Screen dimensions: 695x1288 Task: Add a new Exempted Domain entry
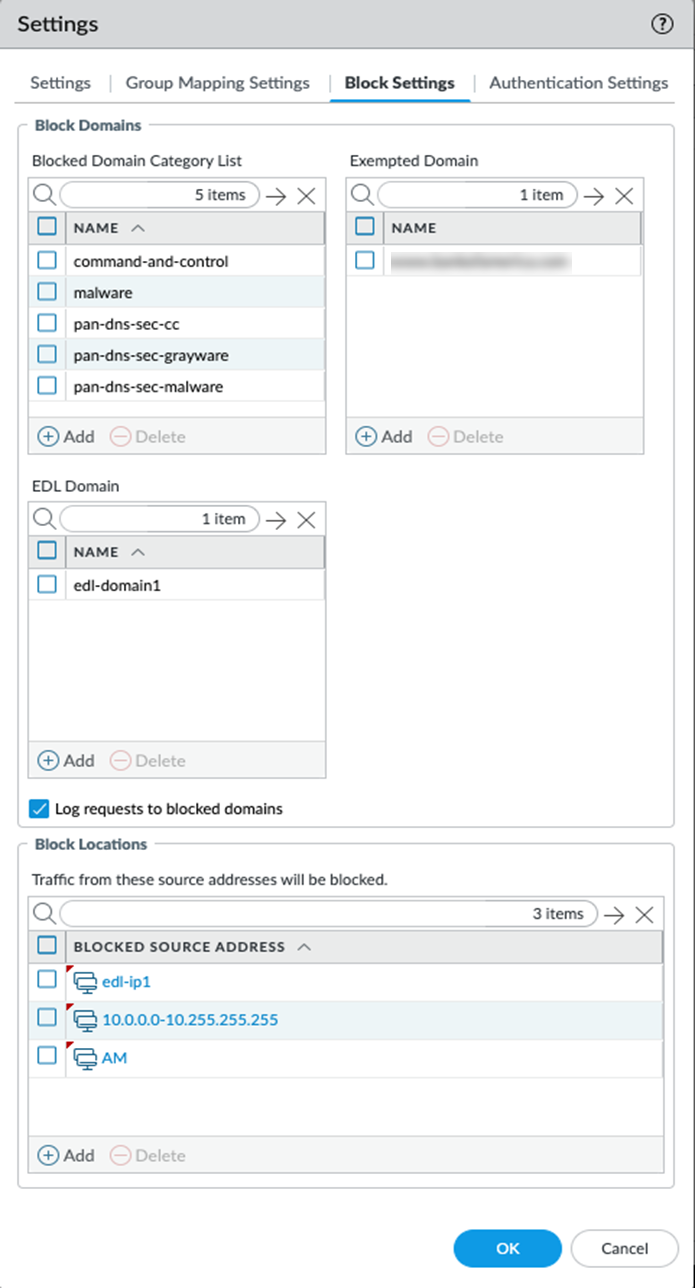(384, 437)
